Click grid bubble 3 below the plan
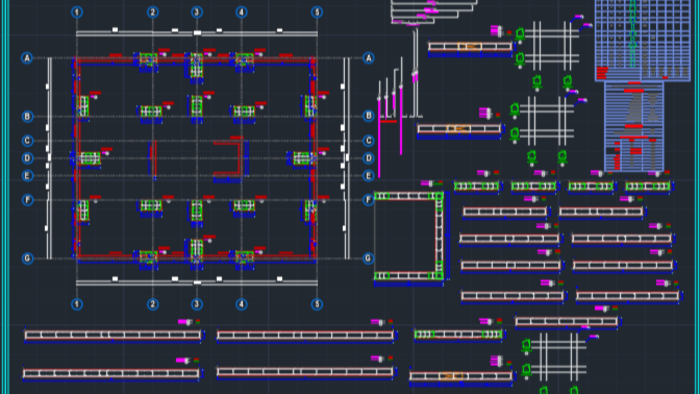The height and width of the screenshot is (394, 700). (x=197, y=304)
